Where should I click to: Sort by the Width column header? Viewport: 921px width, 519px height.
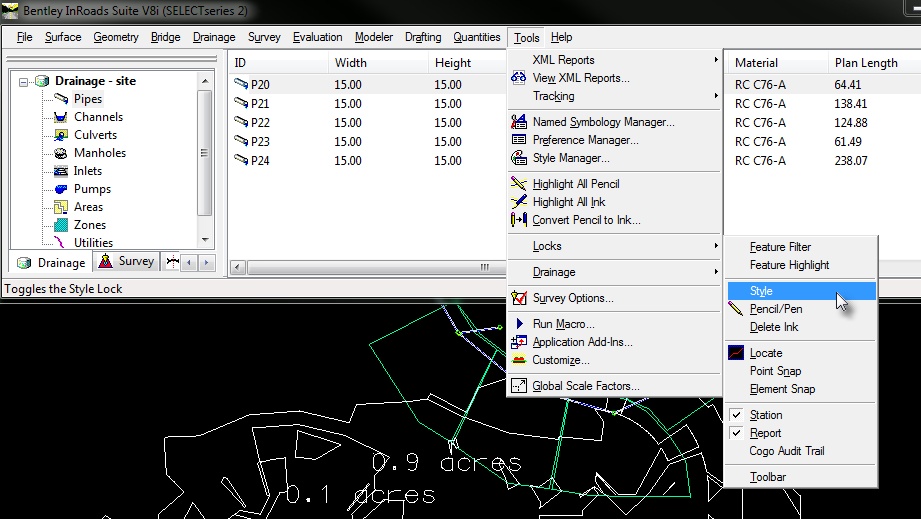[x=378, y=63]
